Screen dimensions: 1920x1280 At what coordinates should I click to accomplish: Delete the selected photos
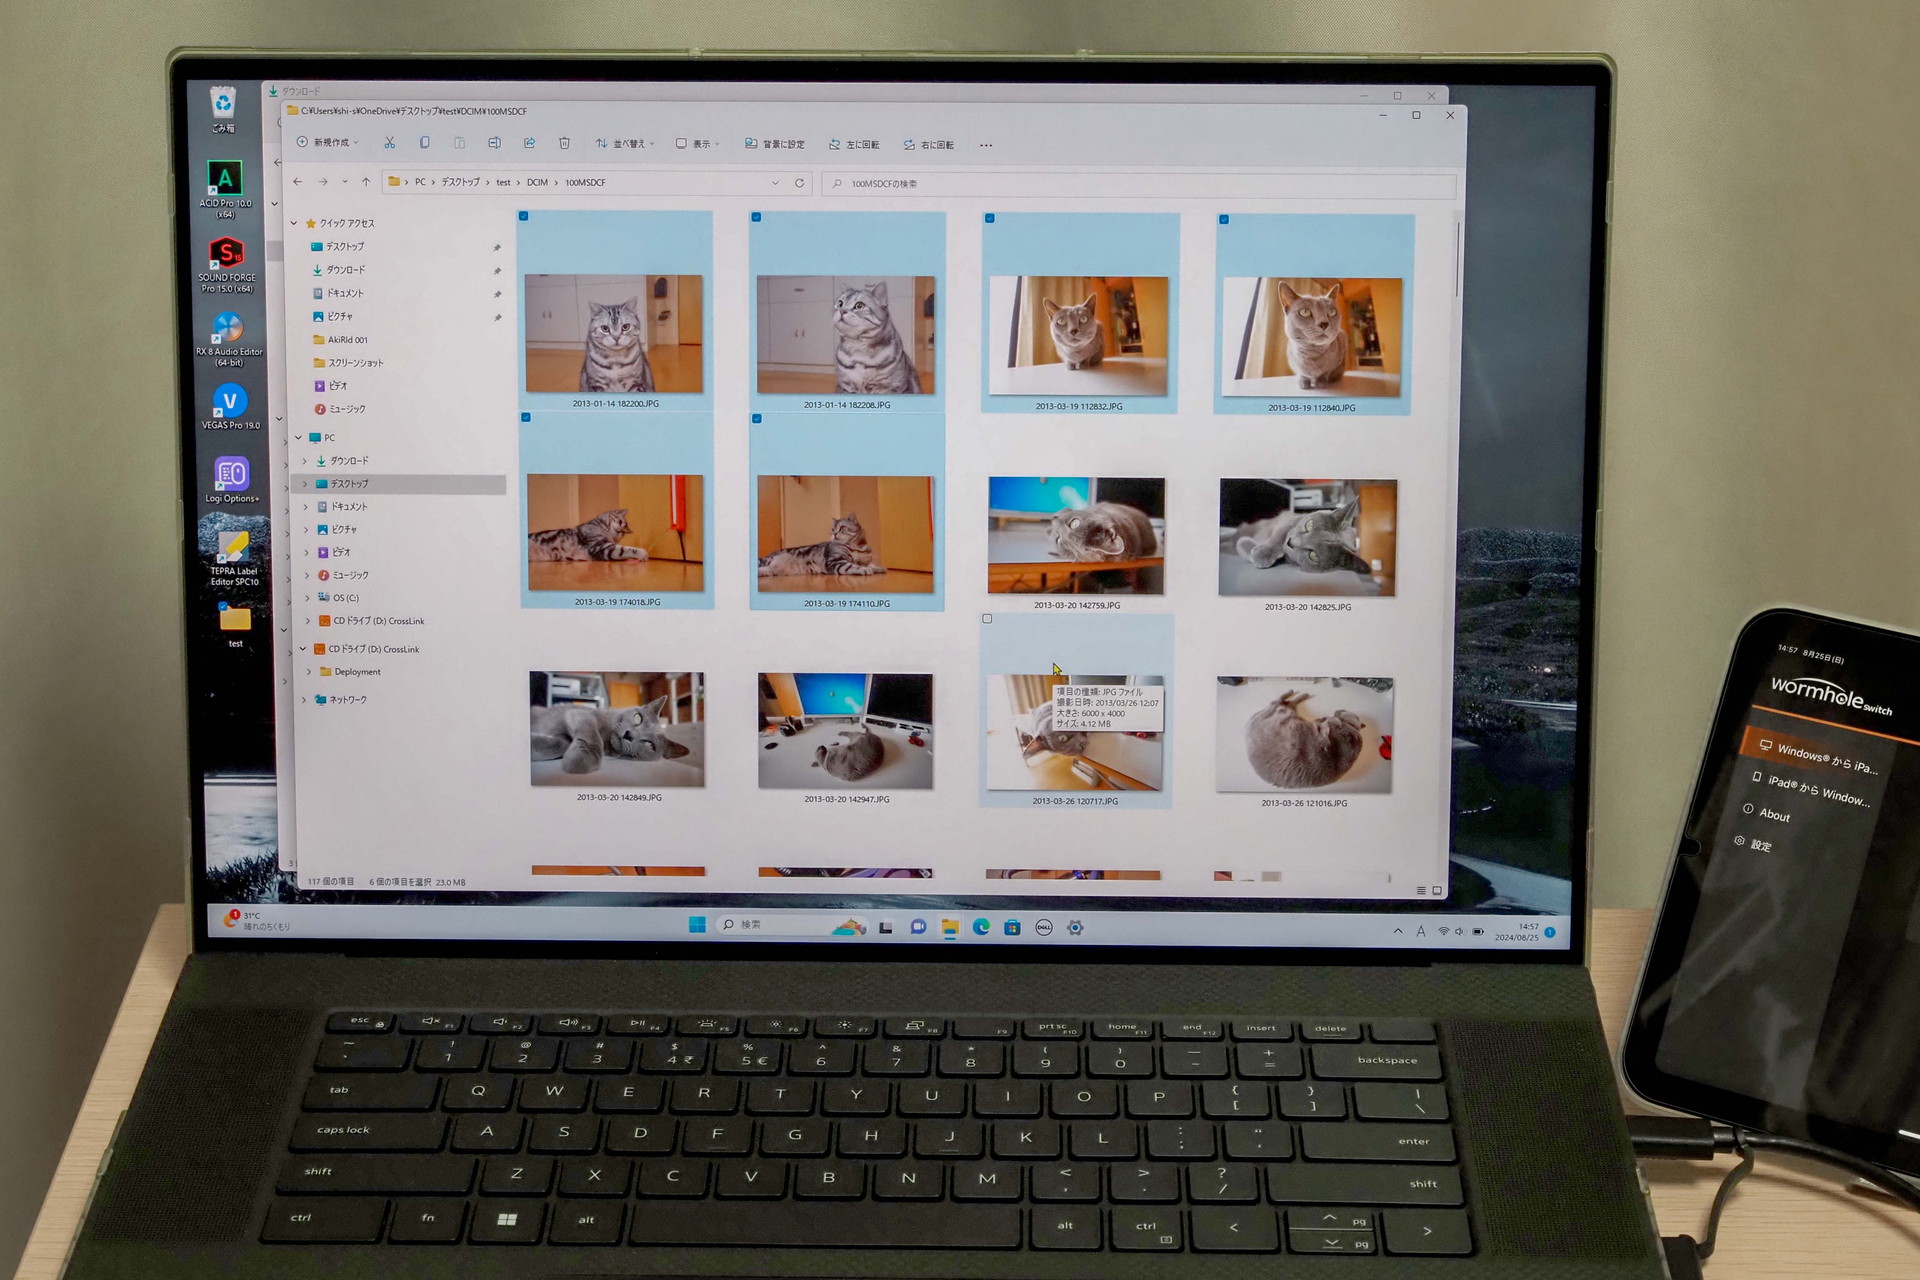pos(564,143)
